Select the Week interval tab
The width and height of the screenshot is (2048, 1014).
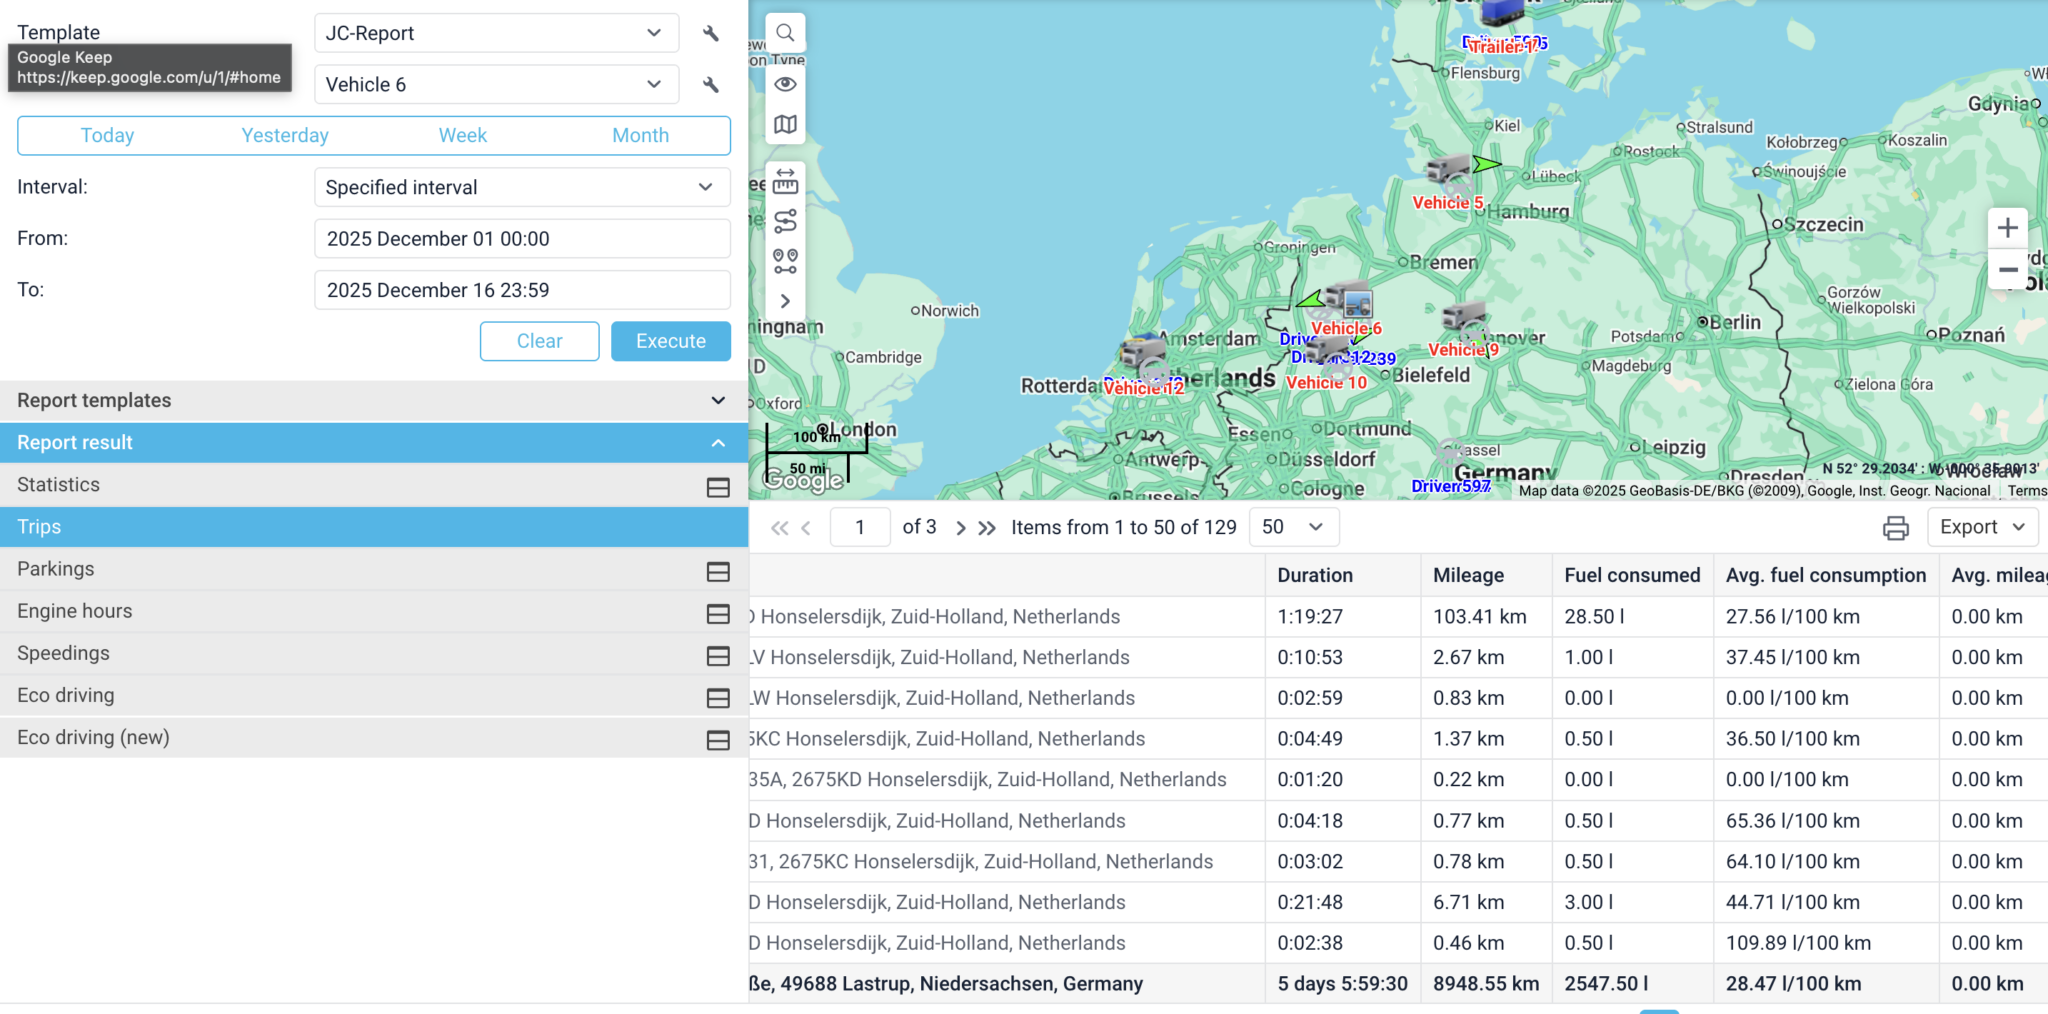coord(463,135)
